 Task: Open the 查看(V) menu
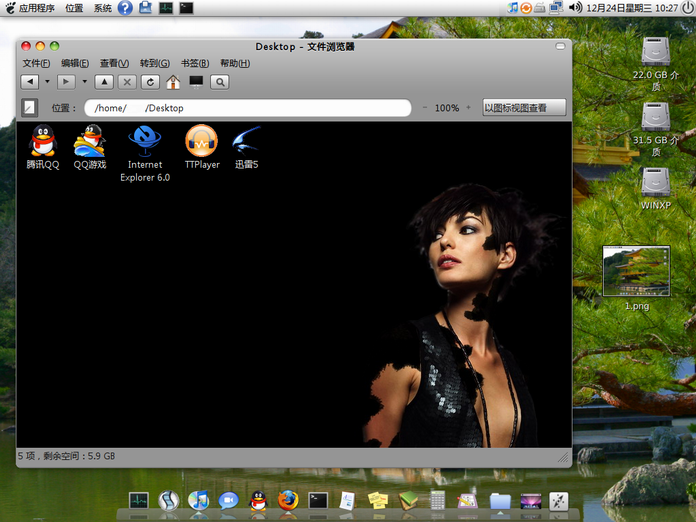[114, 63]
